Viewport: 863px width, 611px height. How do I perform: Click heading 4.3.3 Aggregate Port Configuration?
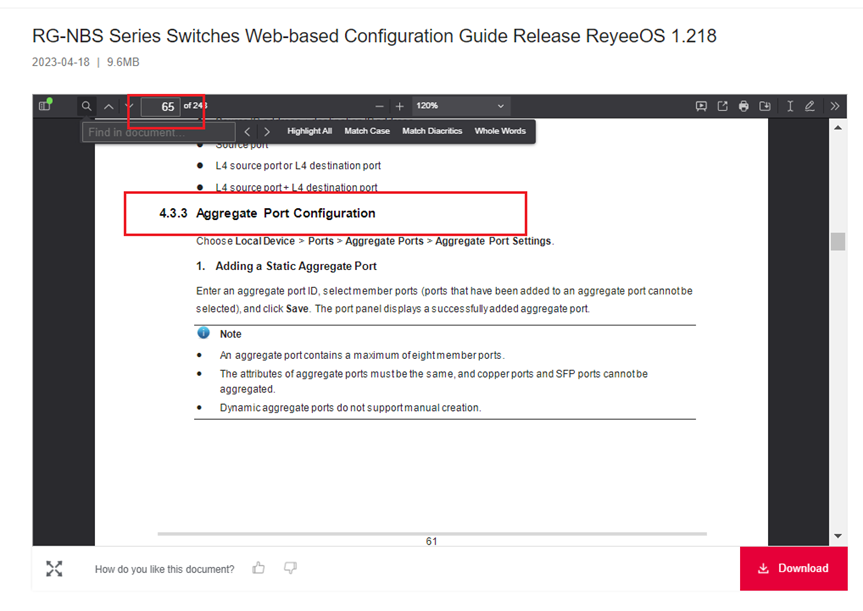(267, 213)
